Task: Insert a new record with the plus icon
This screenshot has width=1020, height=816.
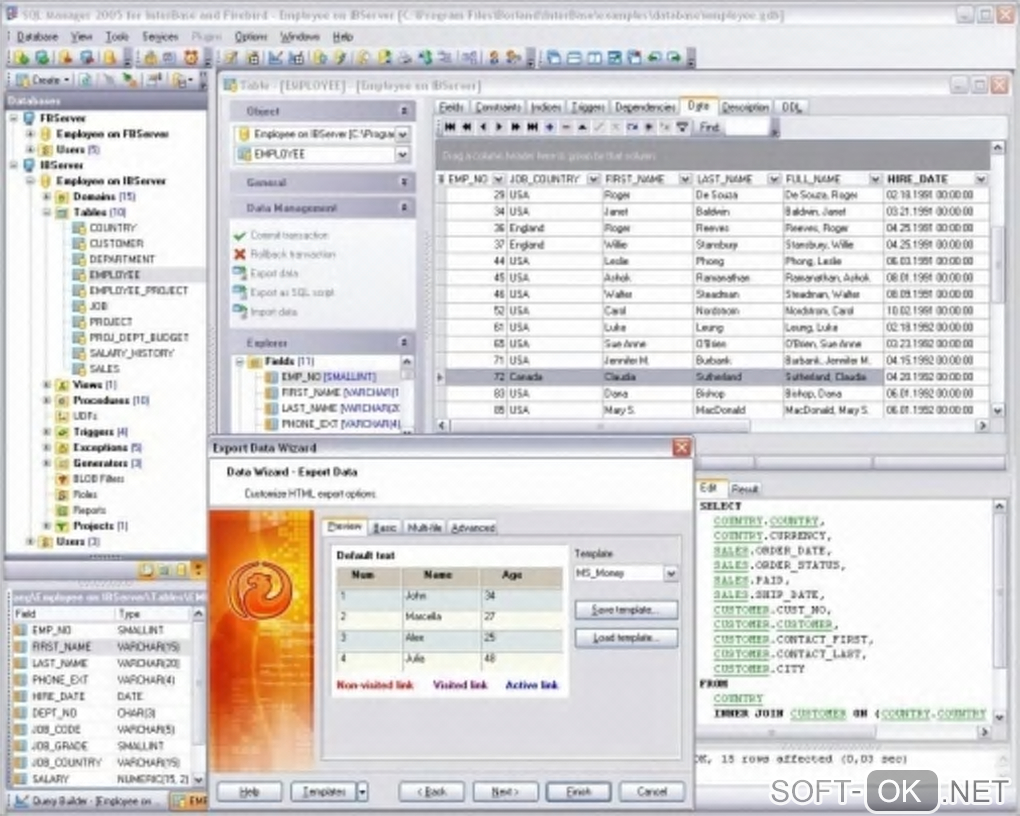Action: (550, 127)
